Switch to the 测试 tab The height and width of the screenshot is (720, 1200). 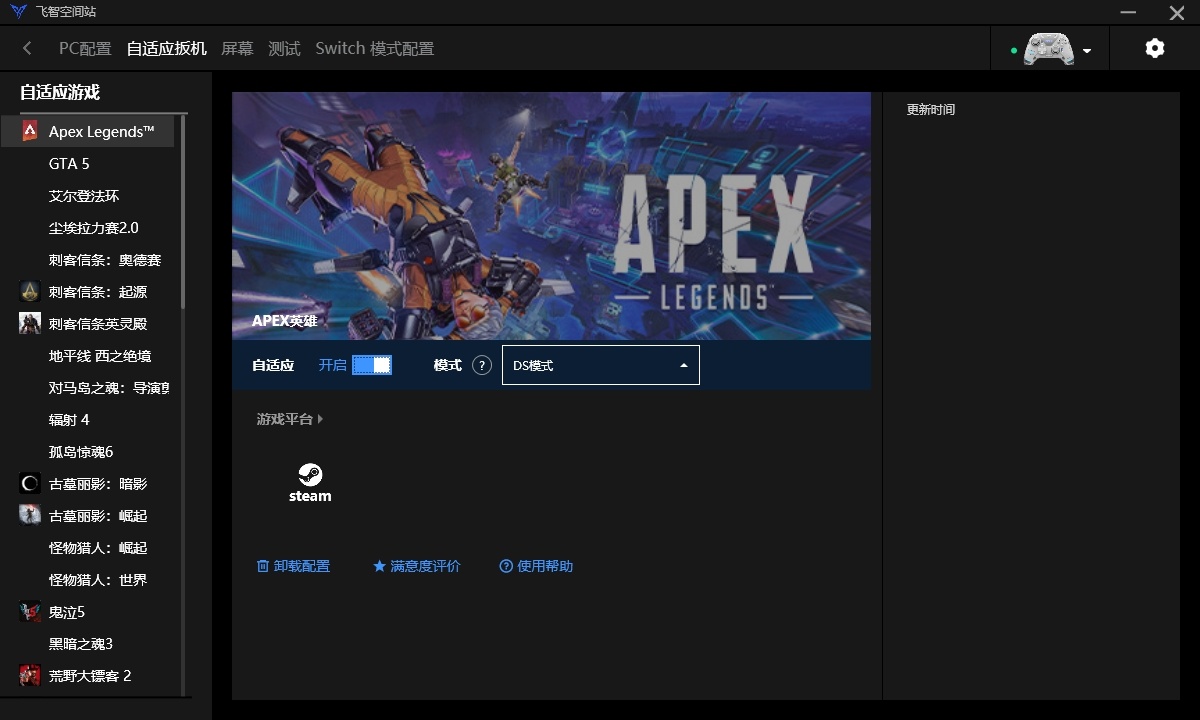(x=284, y=48)
